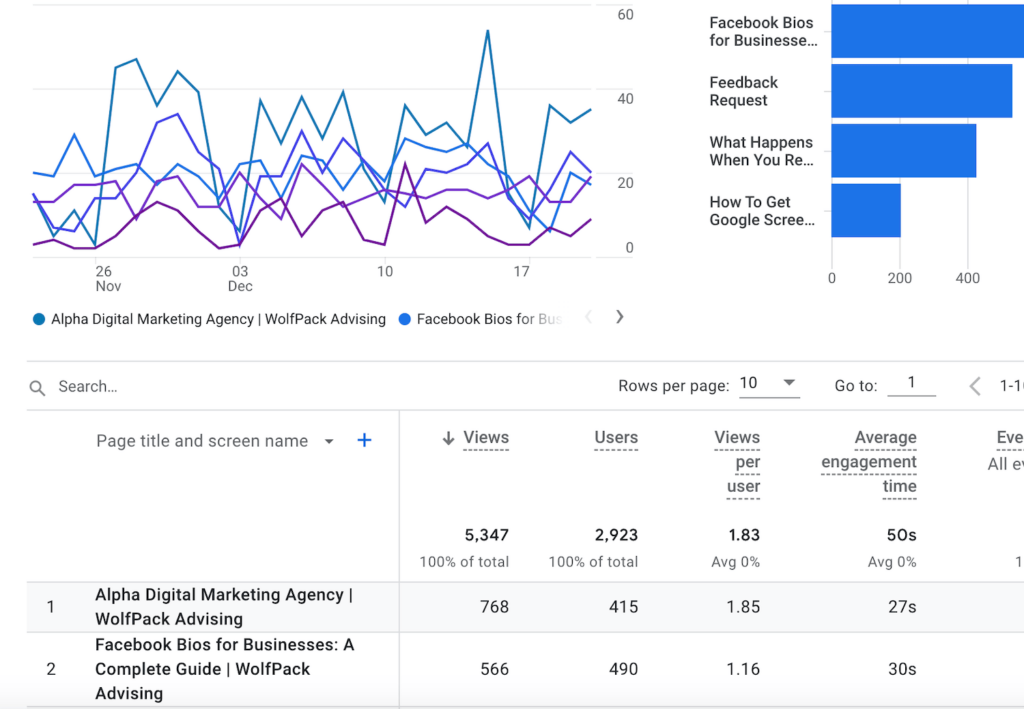
Task: Add a secondary dimension with plus icon
Action: 364,441
